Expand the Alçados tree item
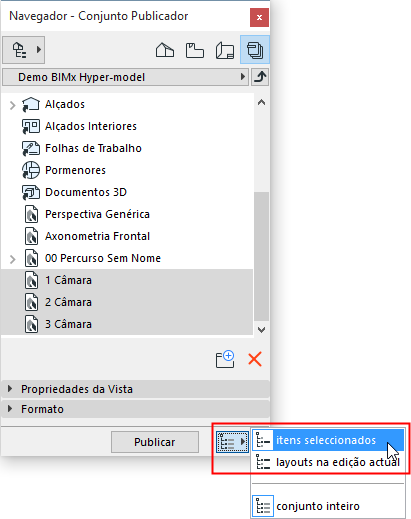 [x=13, y=105]
